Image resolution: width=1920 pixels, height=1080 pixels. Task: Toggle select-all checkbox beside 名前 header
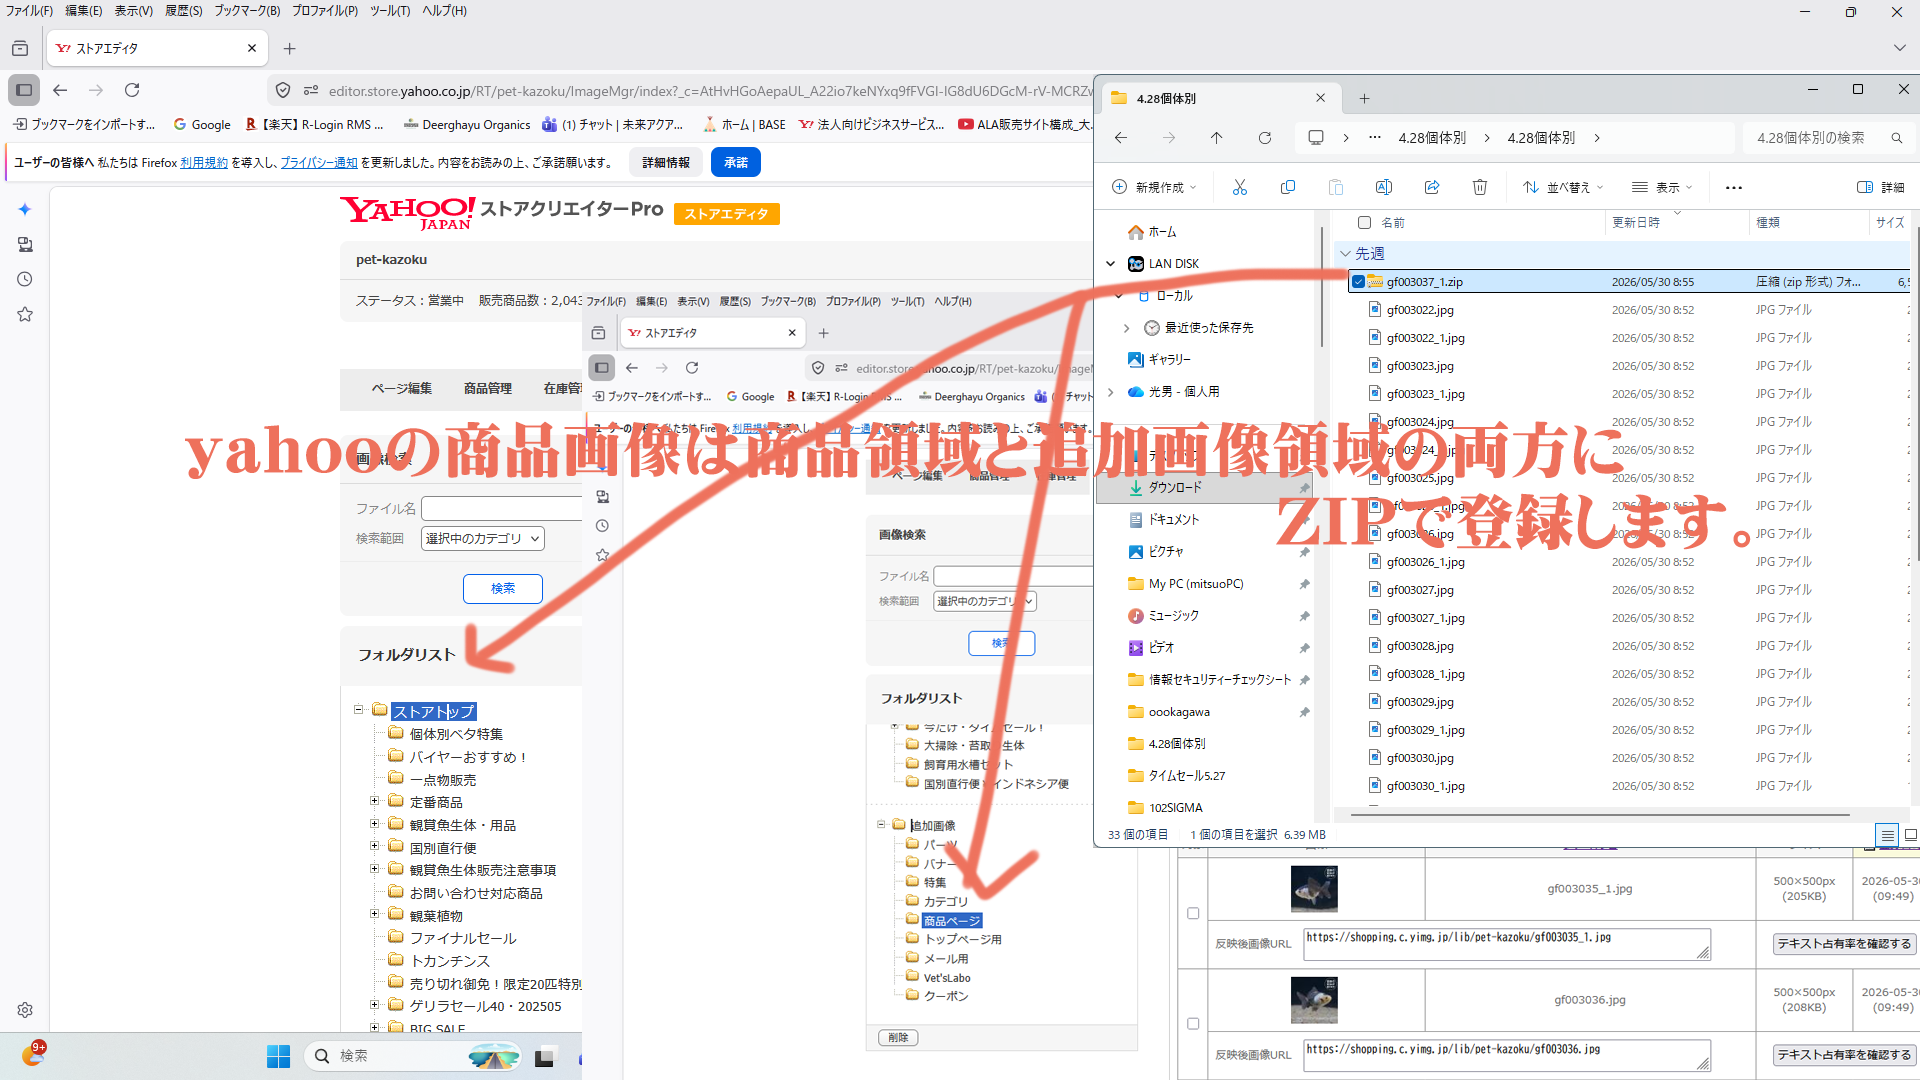[x=1364, y=222]
